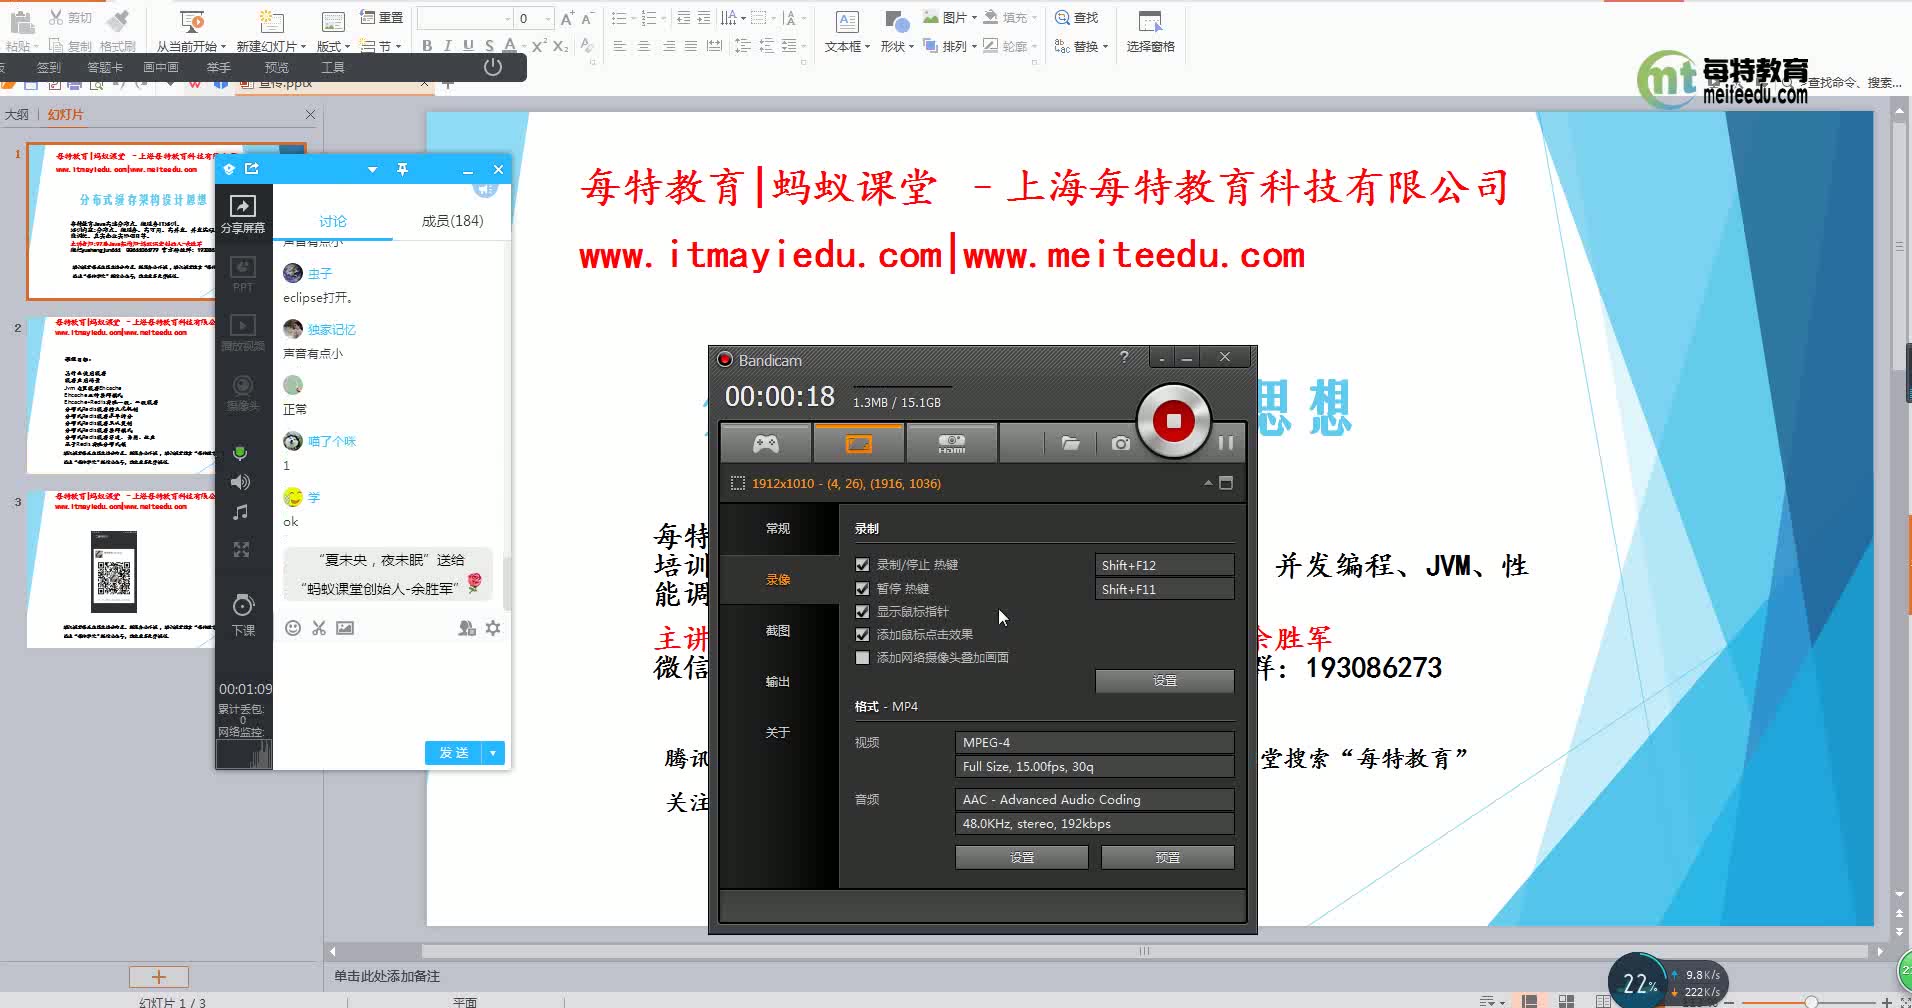
Task: Toggle 显示鼠标指针 checkbox
Action: pos(862,612)
